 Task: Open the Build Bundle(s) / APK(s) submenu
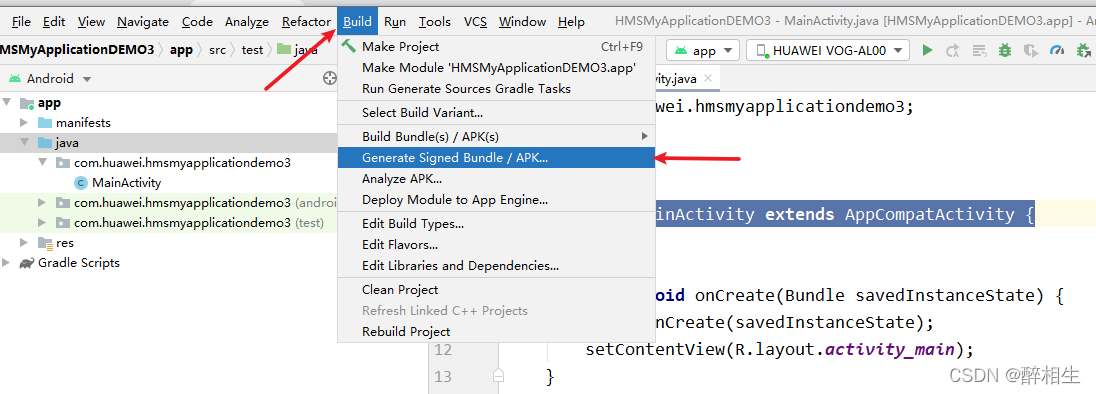496,136
